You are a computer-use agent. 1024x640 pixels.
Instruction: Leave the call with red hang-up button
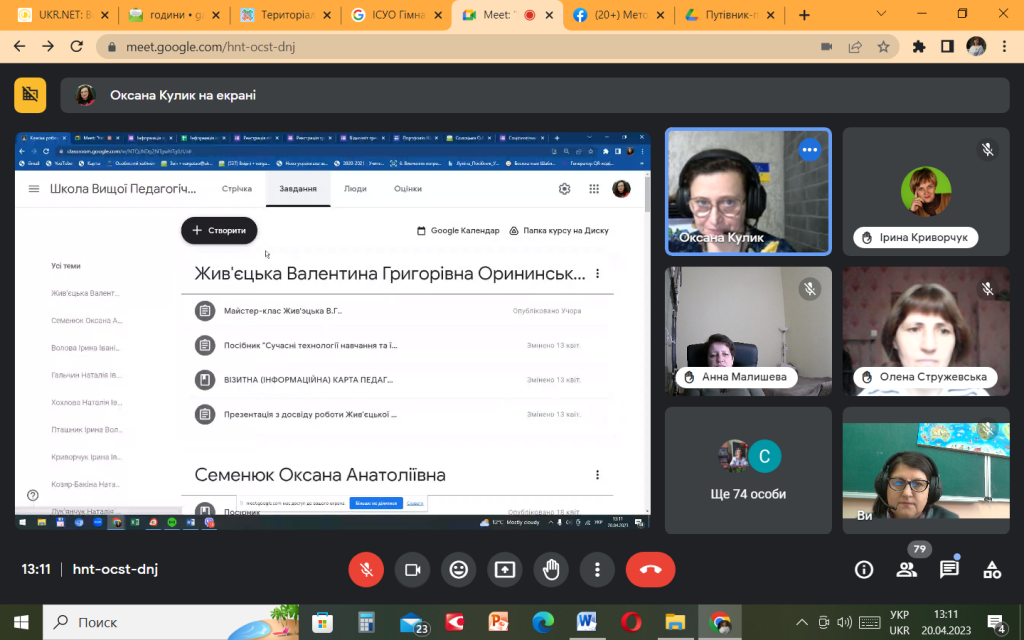point(650,569)
